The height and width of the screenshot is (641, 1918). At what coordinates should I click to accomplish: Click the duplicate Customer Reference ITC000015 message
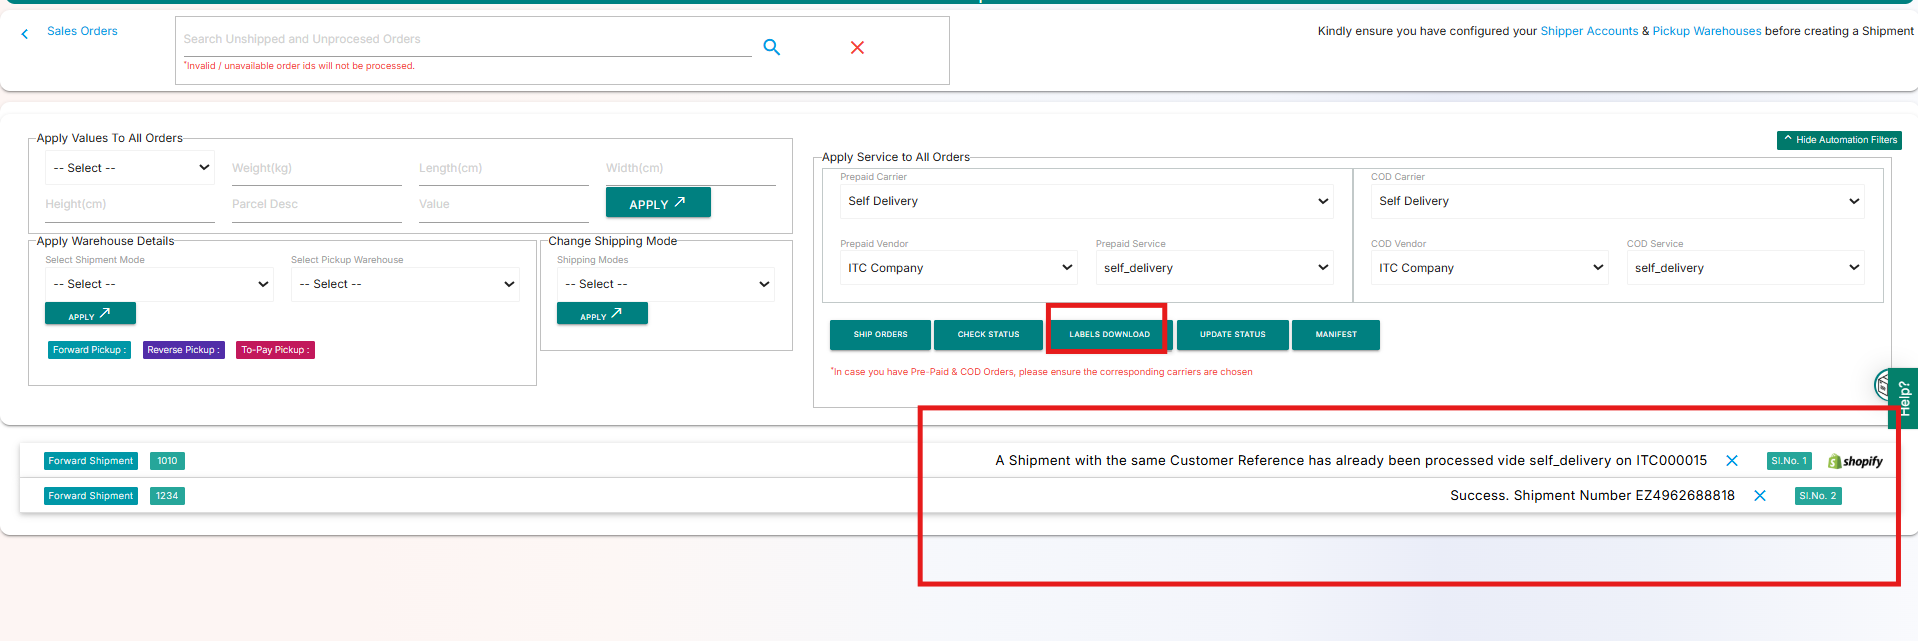pyautogui.click(x=1351, y=461)
